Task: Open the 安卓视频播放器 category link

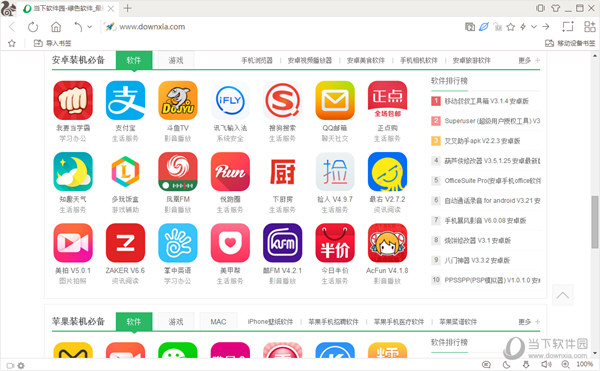Action: 310,60
